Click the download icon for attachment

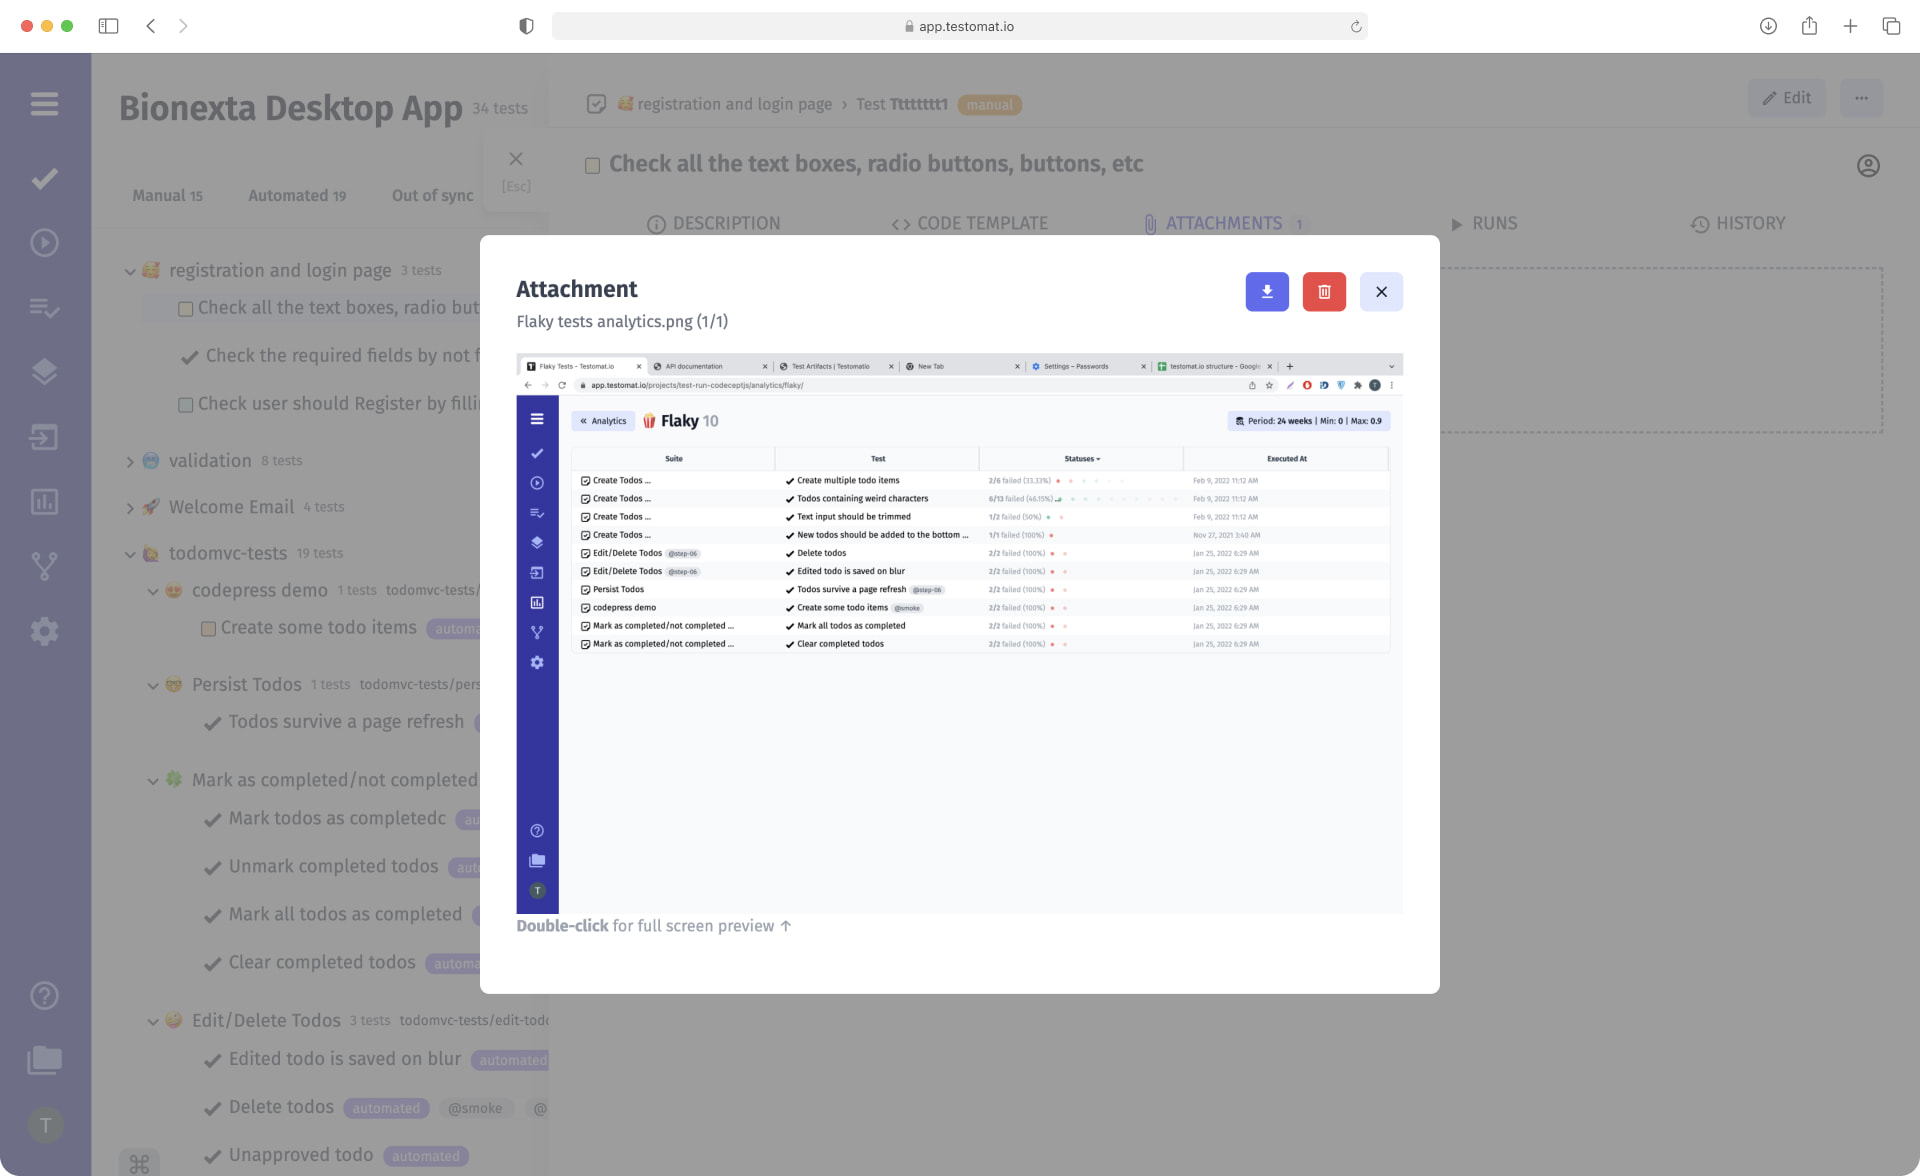1266,292
